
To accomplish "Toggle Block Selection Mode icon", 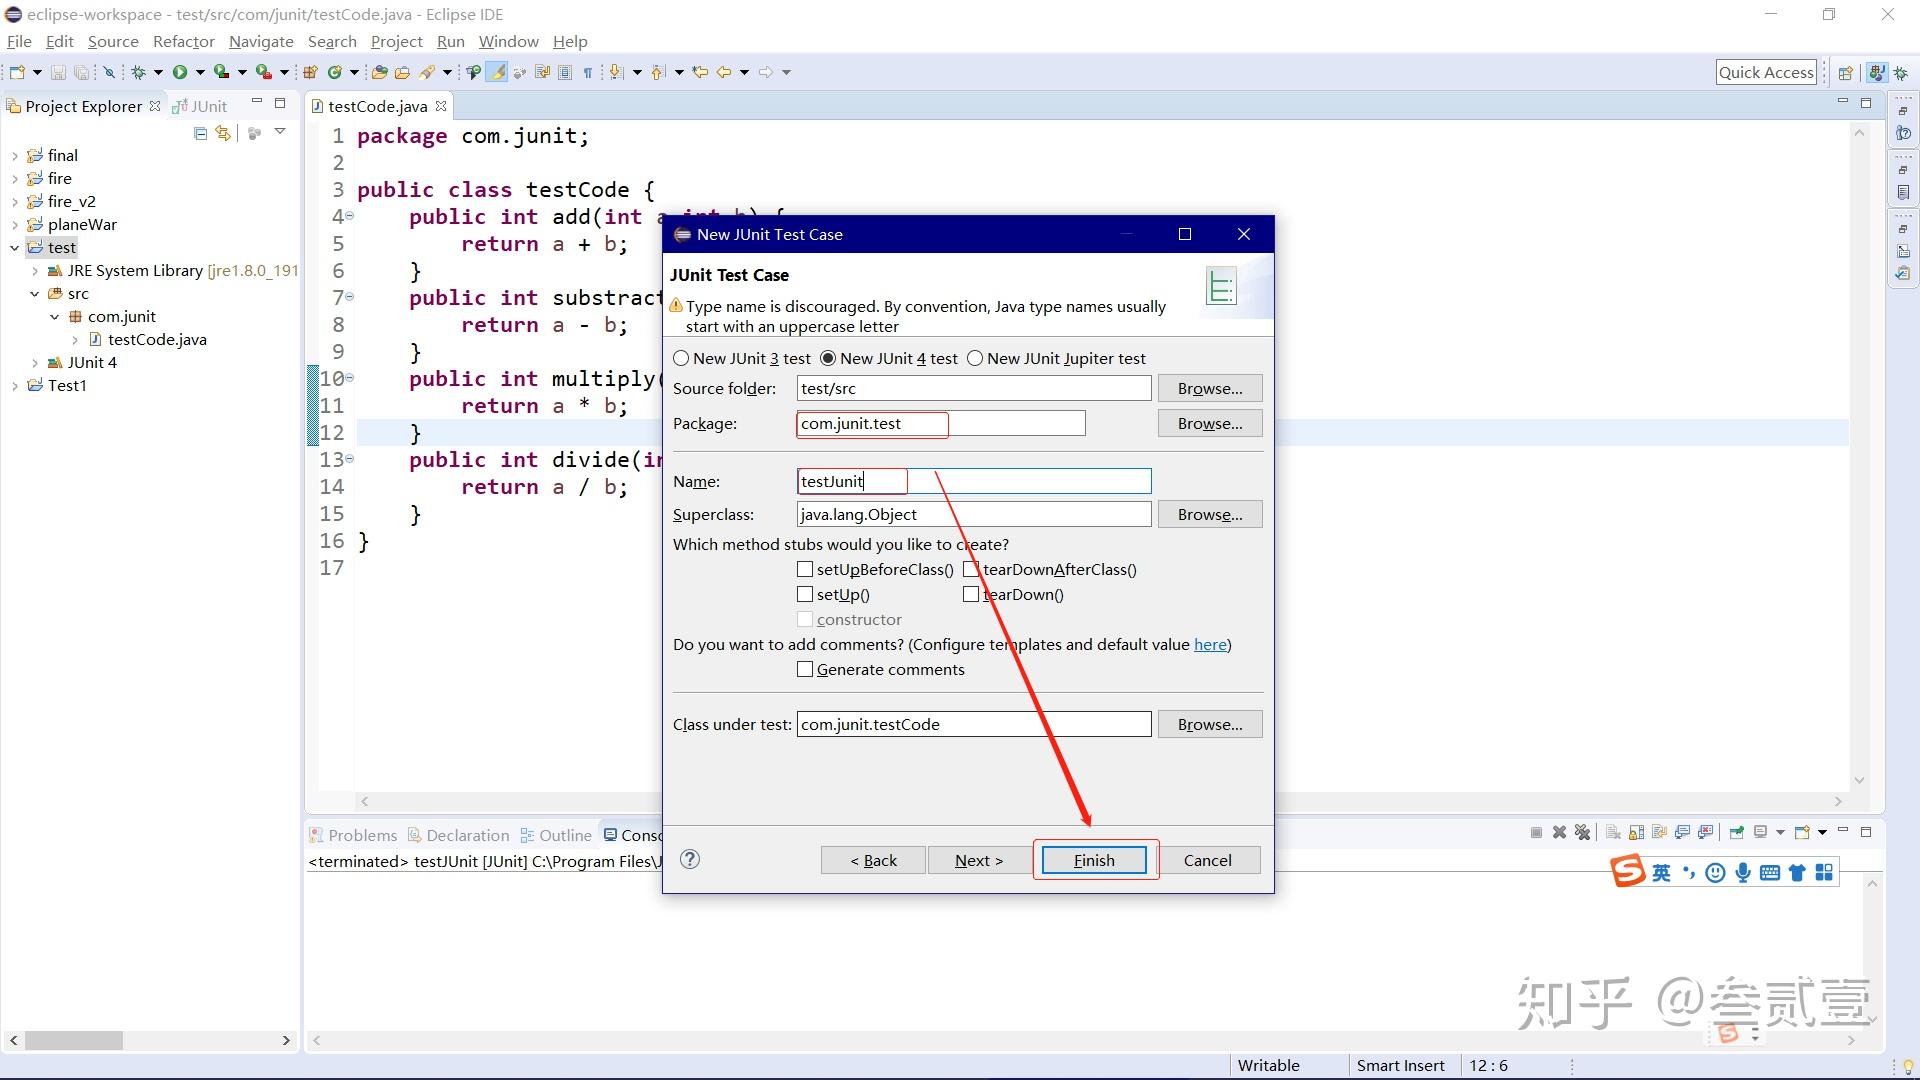I will (565, 72).
